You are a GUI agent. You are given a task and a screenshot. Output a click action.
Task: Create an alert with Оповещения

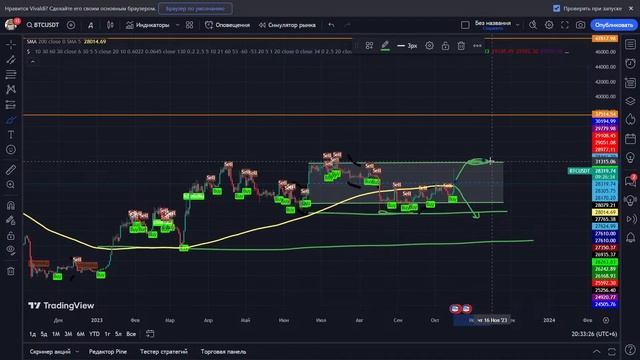(x=227, y=25)
